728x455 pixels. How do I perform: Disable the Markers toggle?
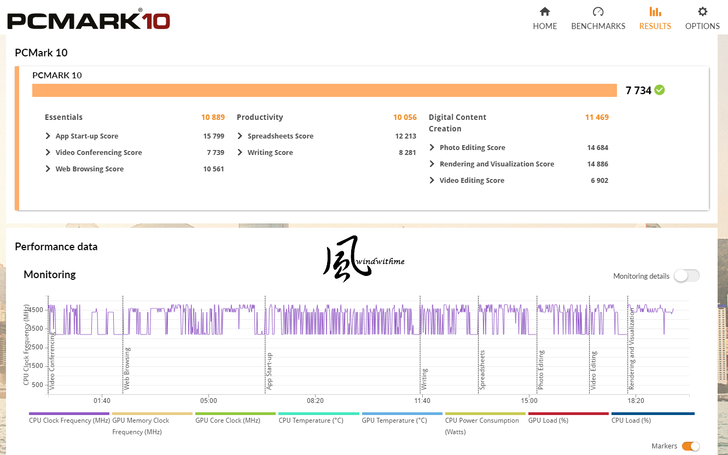click(x=690, y=446)
